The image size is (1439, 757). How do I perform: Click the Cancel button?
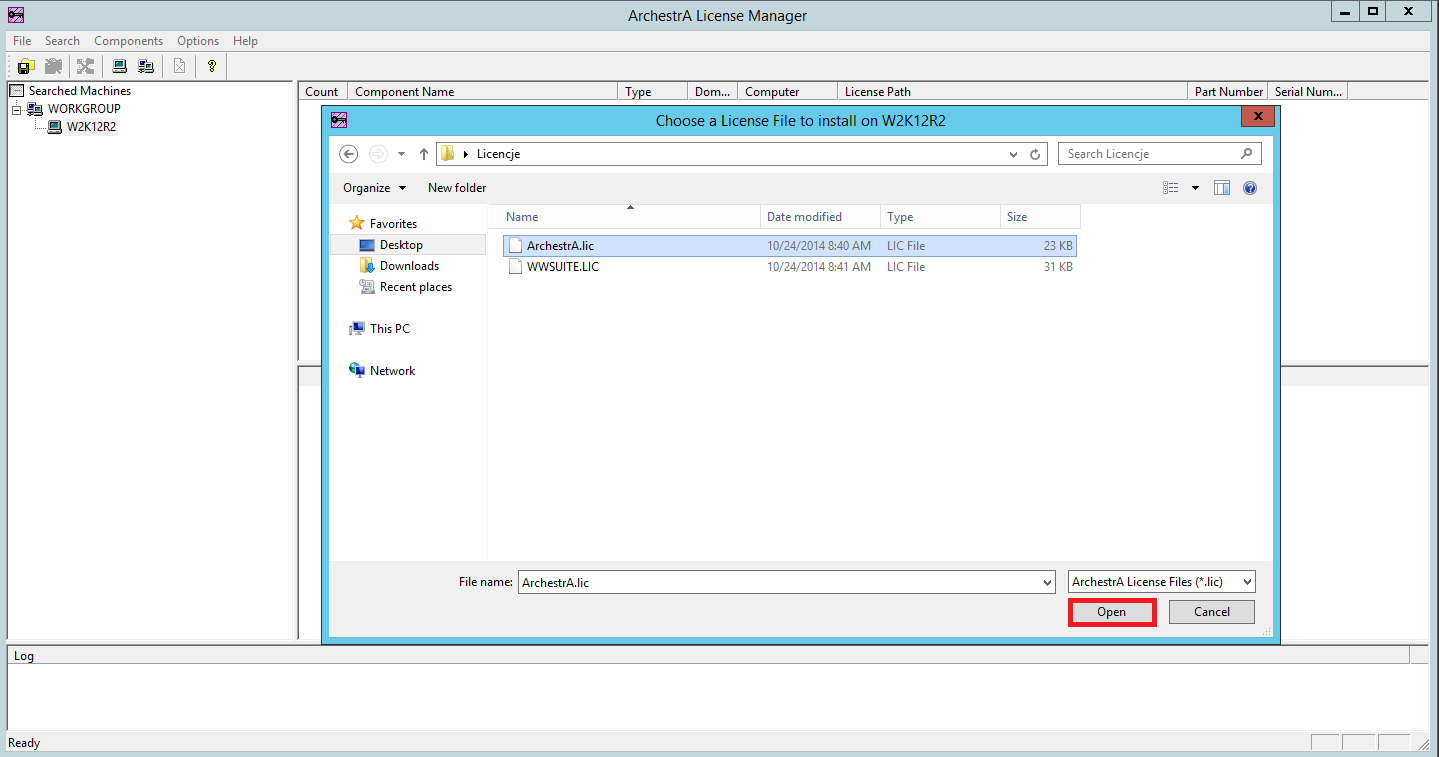pyautogui.click(x=1211, y=612)
